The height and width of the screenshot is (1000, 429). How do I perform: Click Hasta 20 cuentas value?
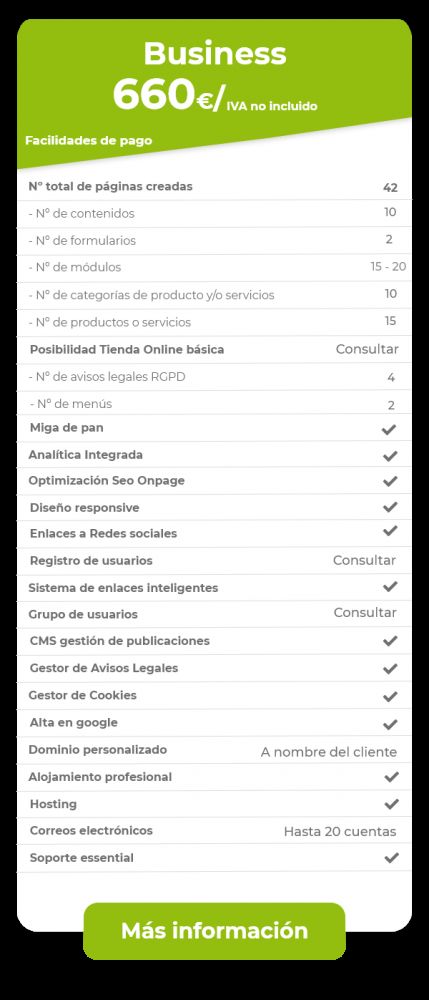point(340,832)
